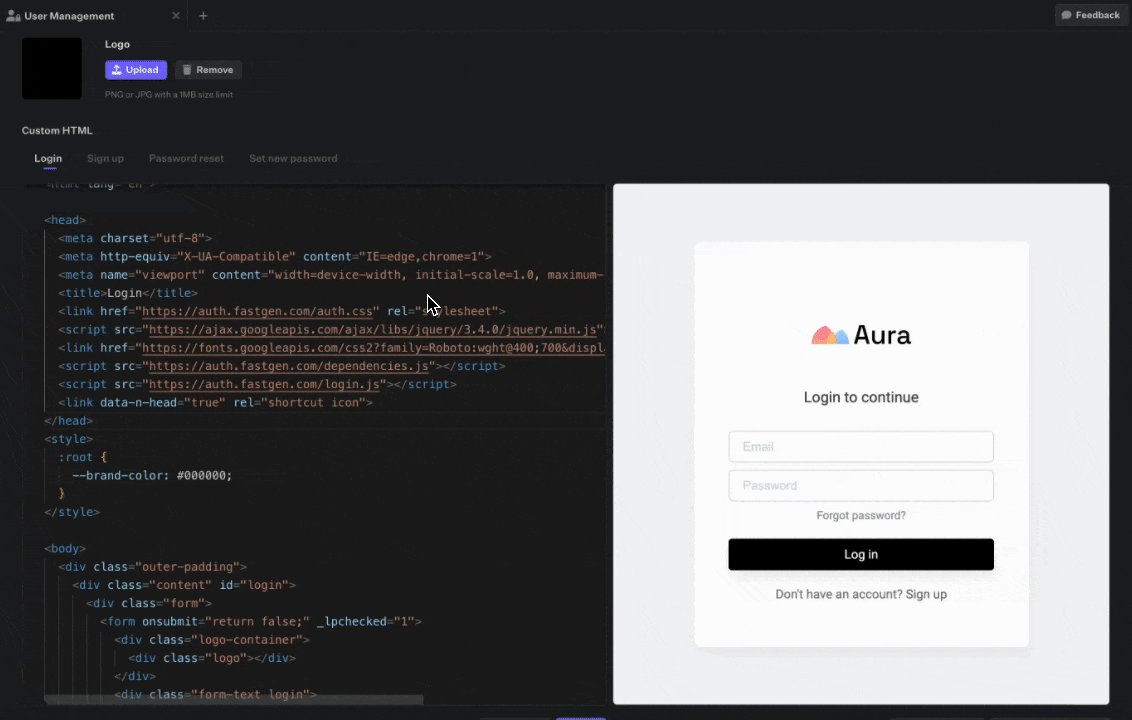This screenshot has width=1132, height=720.
Task: Click the <title>Login</title> line
Action: pos(128,293)
